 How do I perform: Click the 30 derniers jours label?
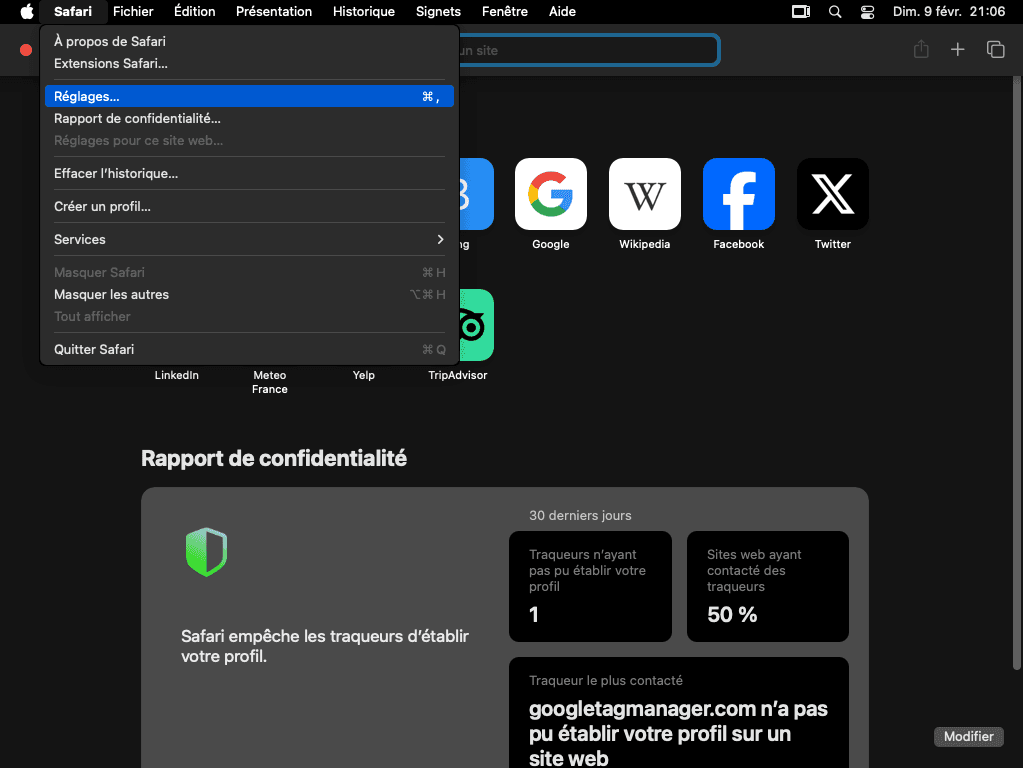click(580, 515)
